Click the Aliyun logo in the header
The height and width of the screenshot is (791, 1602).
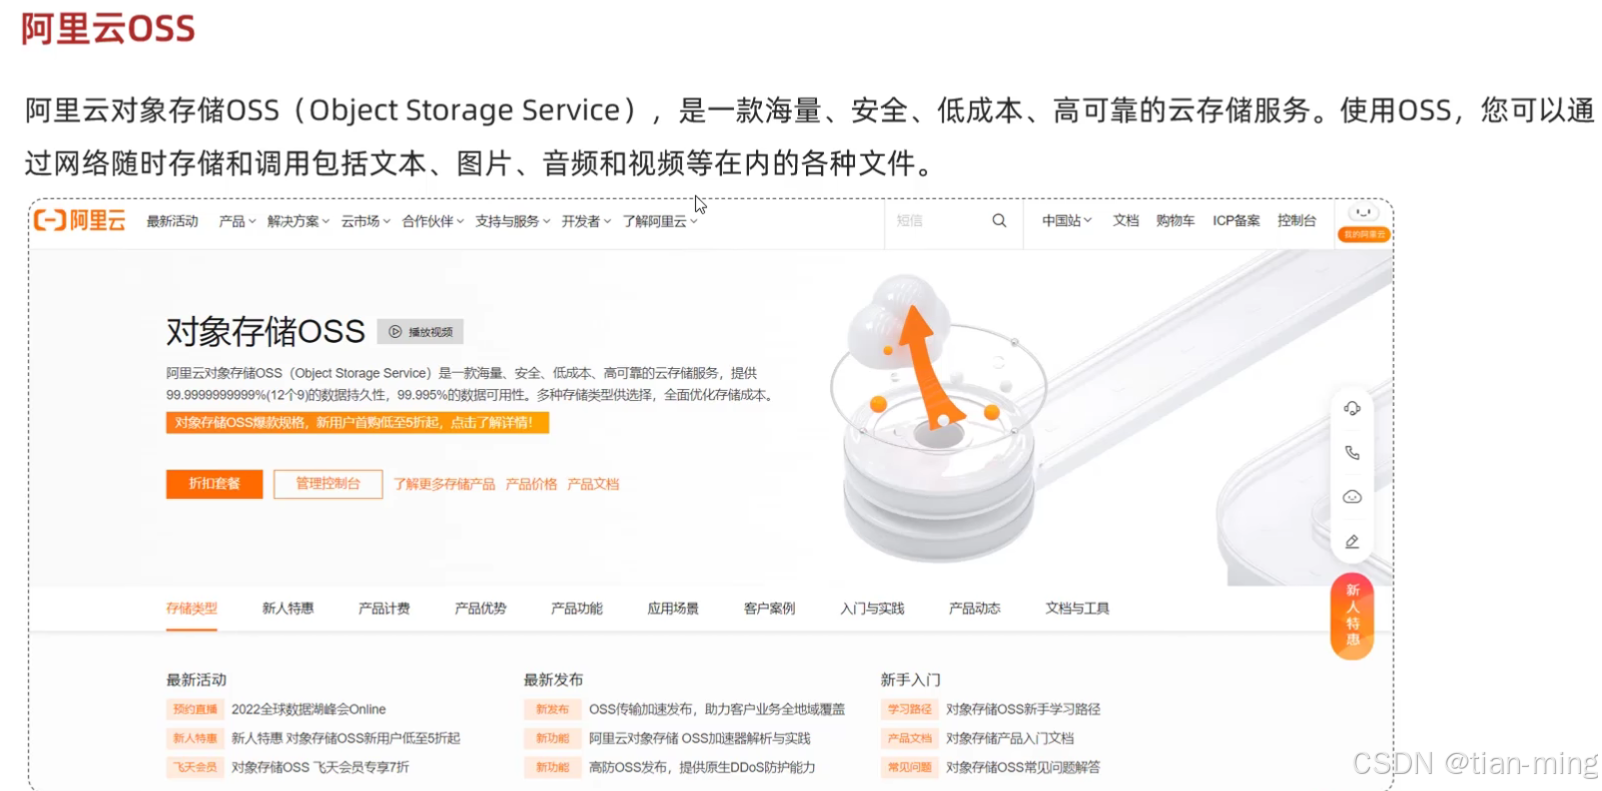(79, 221)
